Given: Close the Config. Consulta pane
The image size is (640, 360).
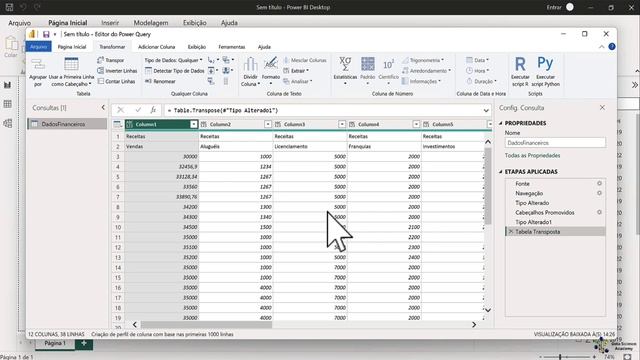Looking at the screenshot, I should tap(602, 107).
